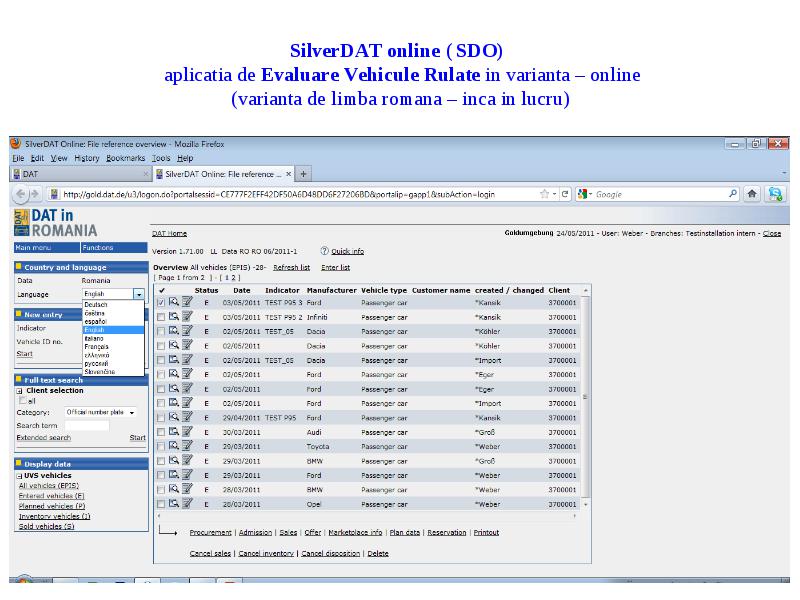
Task: Go to page 2 of the overview
Action: click(x=234, y=278)
